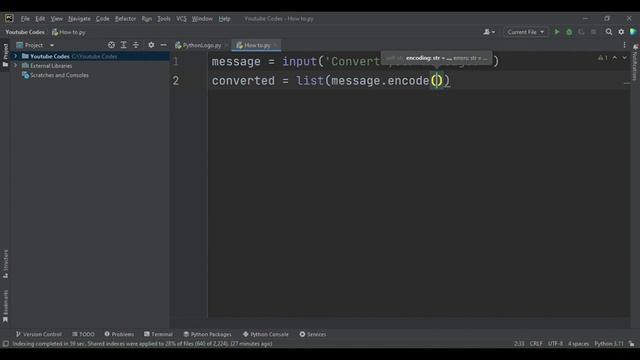
Task: Open Problems tool window
Action: pos(119,334)
